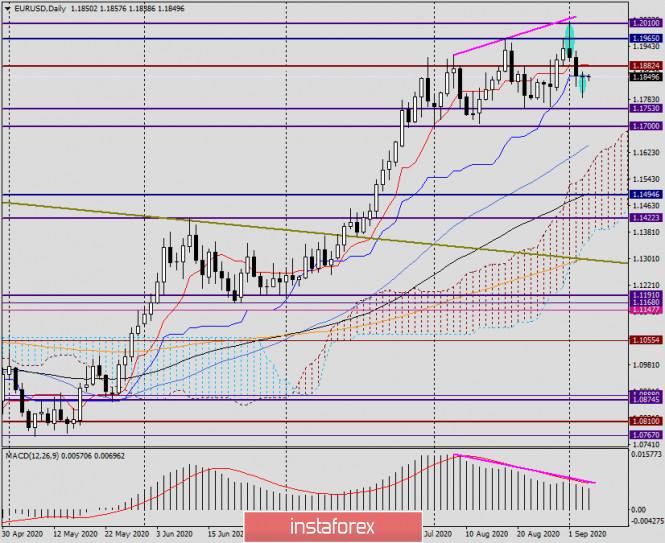Select the 1.08100 level label
Screen dimensions: 665x543
[x=645, y=421]
